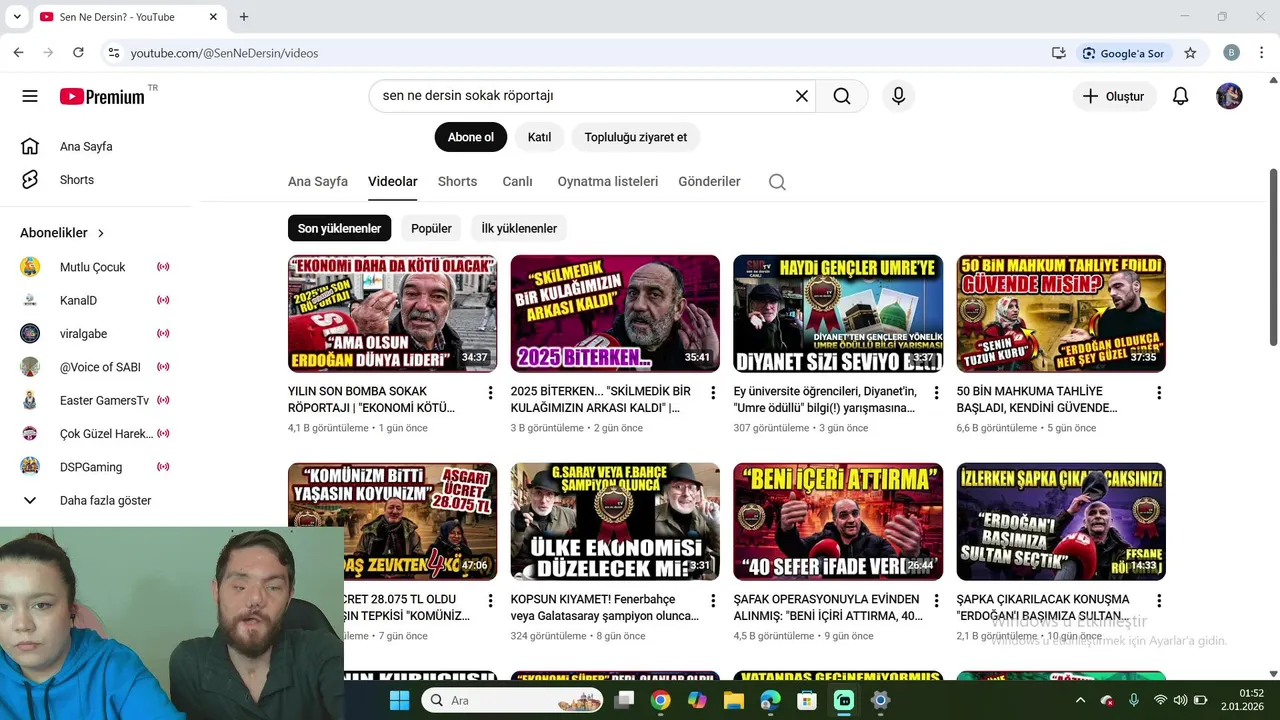
Task: Select the Videolar tab
Action: (x=393, y=182)
